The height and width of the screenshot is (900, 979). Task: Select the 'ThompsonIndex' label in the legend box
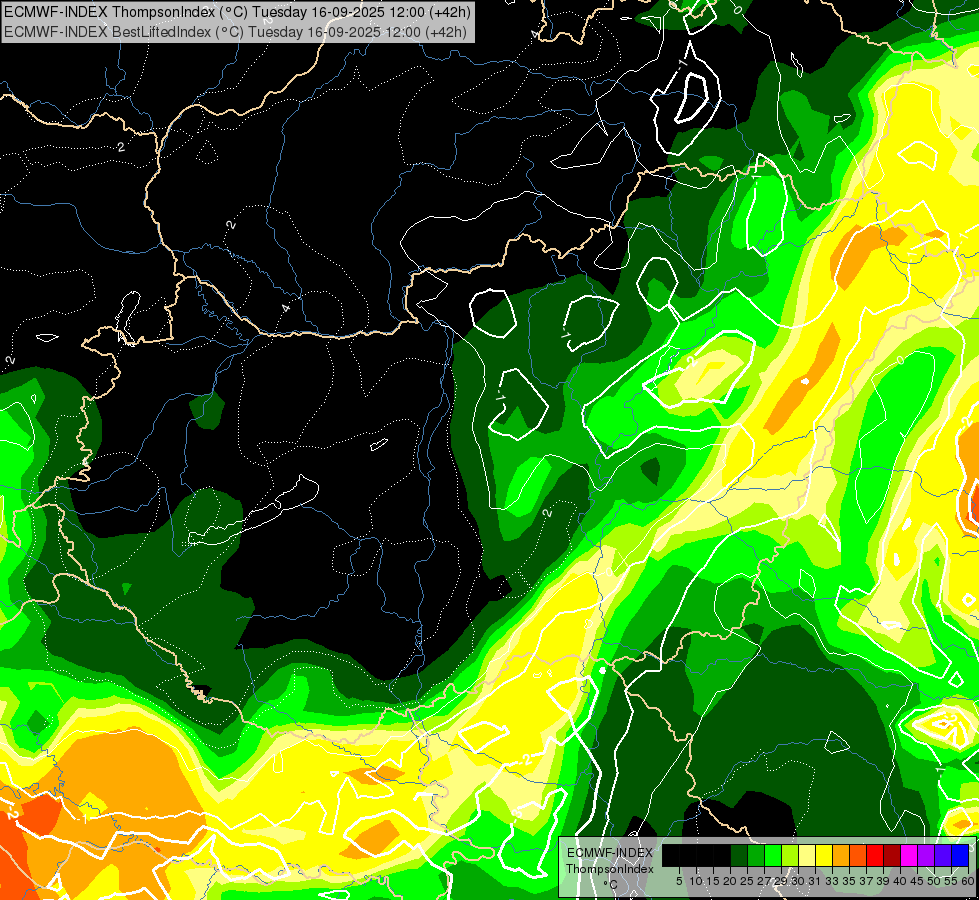tap(610, 869)
